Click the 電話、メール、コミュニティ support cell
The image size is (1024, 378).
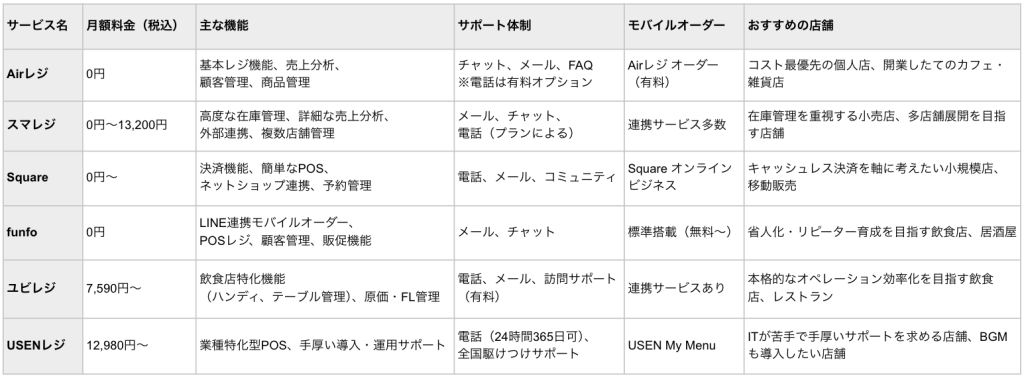537,177
